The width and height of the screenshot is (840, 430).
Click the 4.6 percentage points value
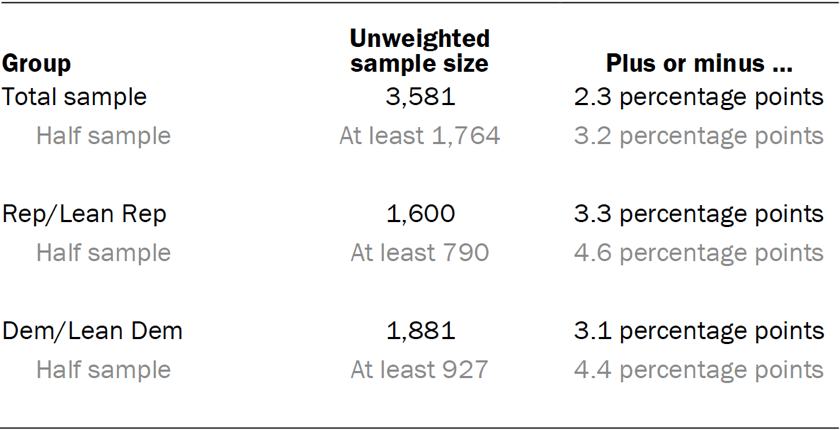tap(699, 253)
